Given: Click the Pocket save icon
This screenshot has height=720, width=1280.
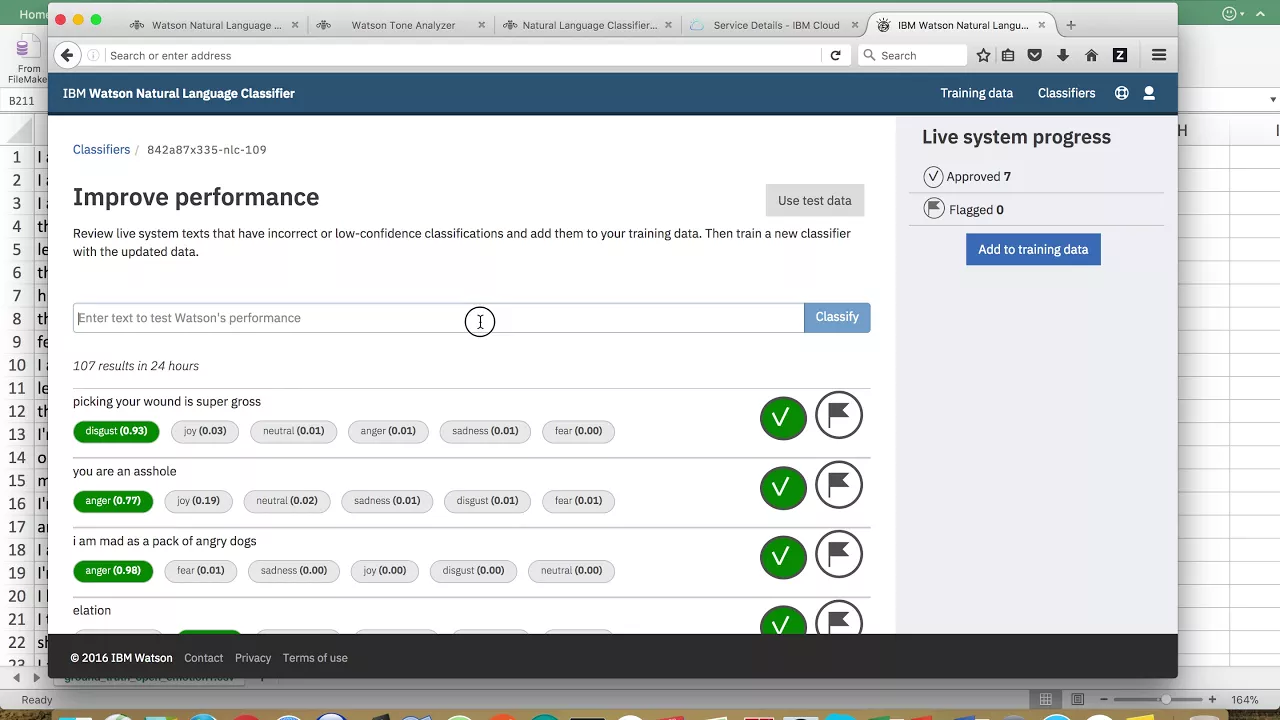Looking at the screenshot, I should point(1035,56).
